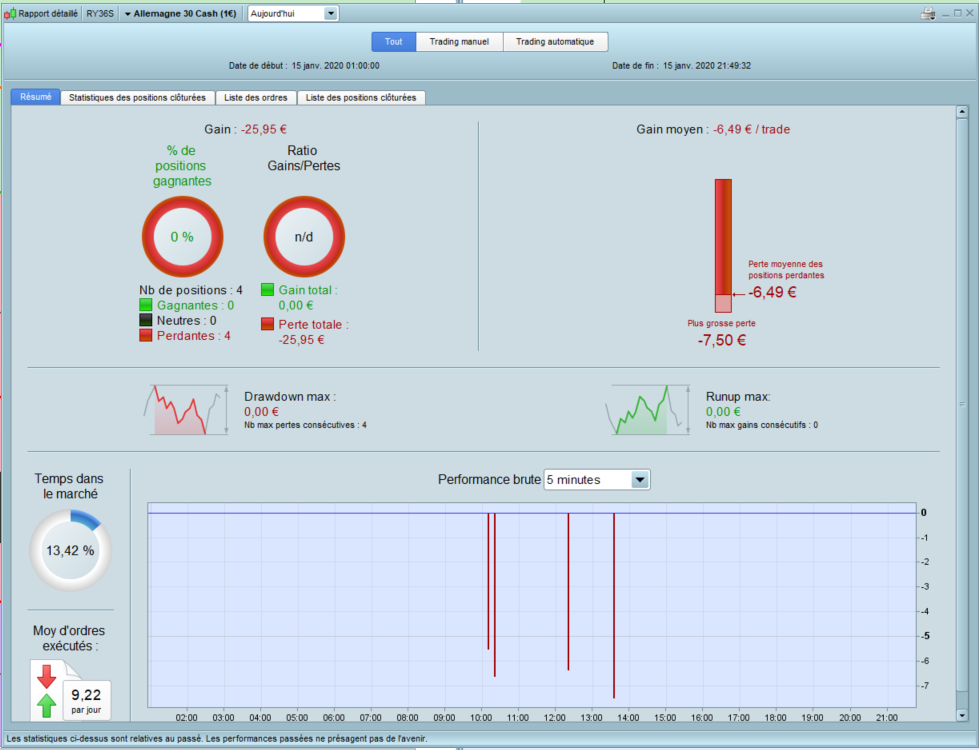Open Statistiques des positions clôturées tab

[x=137, y=97]
